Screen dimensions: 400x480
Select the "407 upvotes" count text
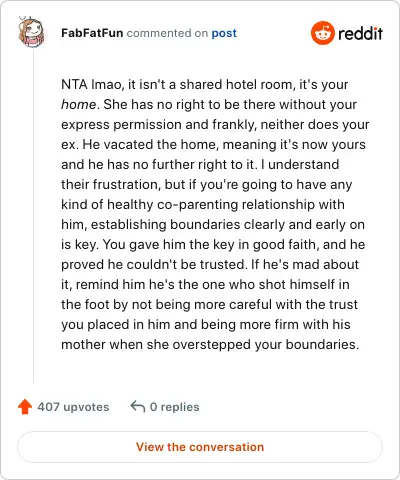pos(73,407)
